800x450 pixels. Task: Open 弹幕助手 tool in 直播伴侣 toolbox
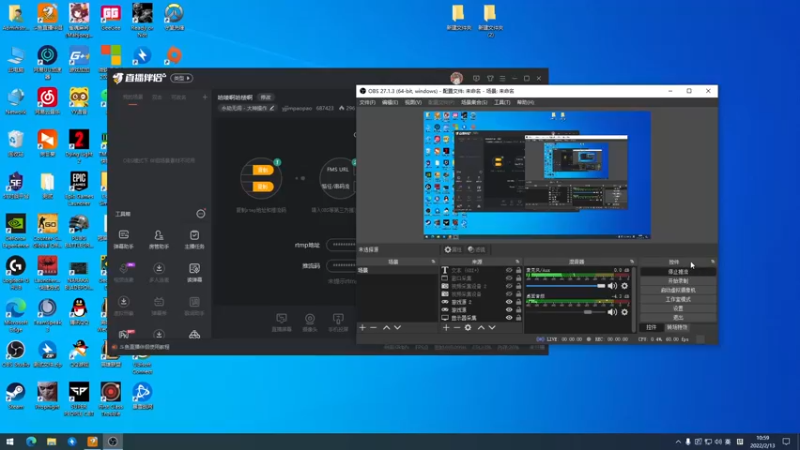(123, 239)
